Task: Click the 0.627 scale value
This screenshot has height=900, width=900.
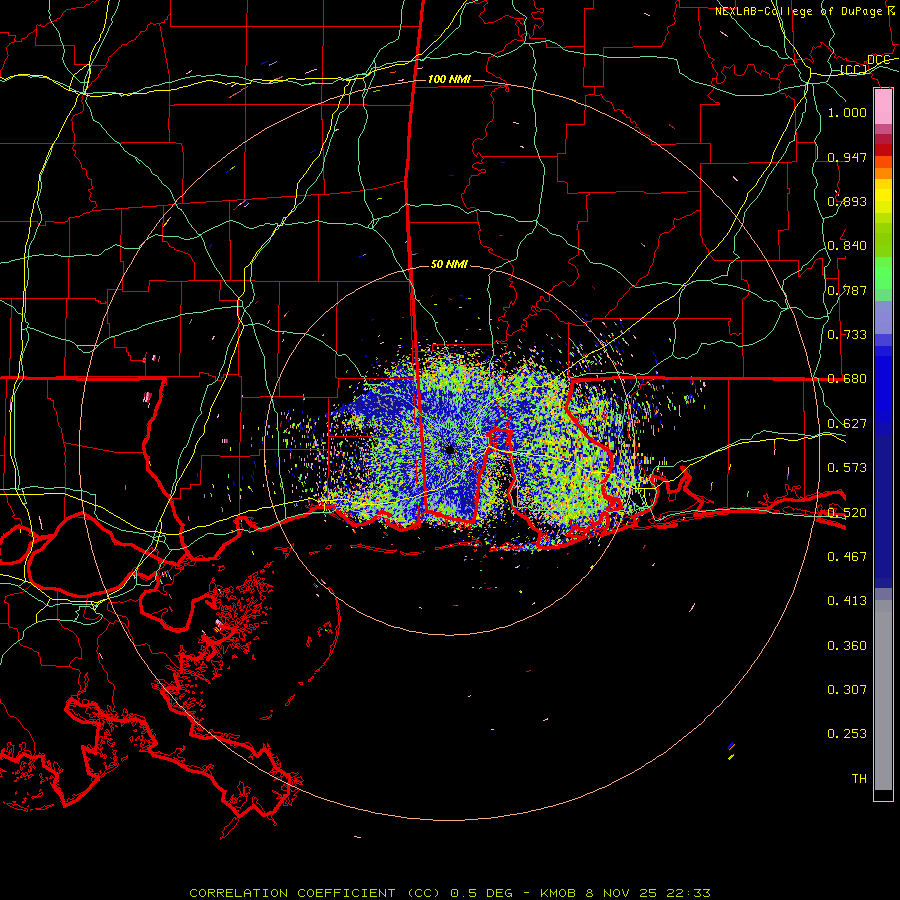Action: pyautogui.click(x=847, y=424)
